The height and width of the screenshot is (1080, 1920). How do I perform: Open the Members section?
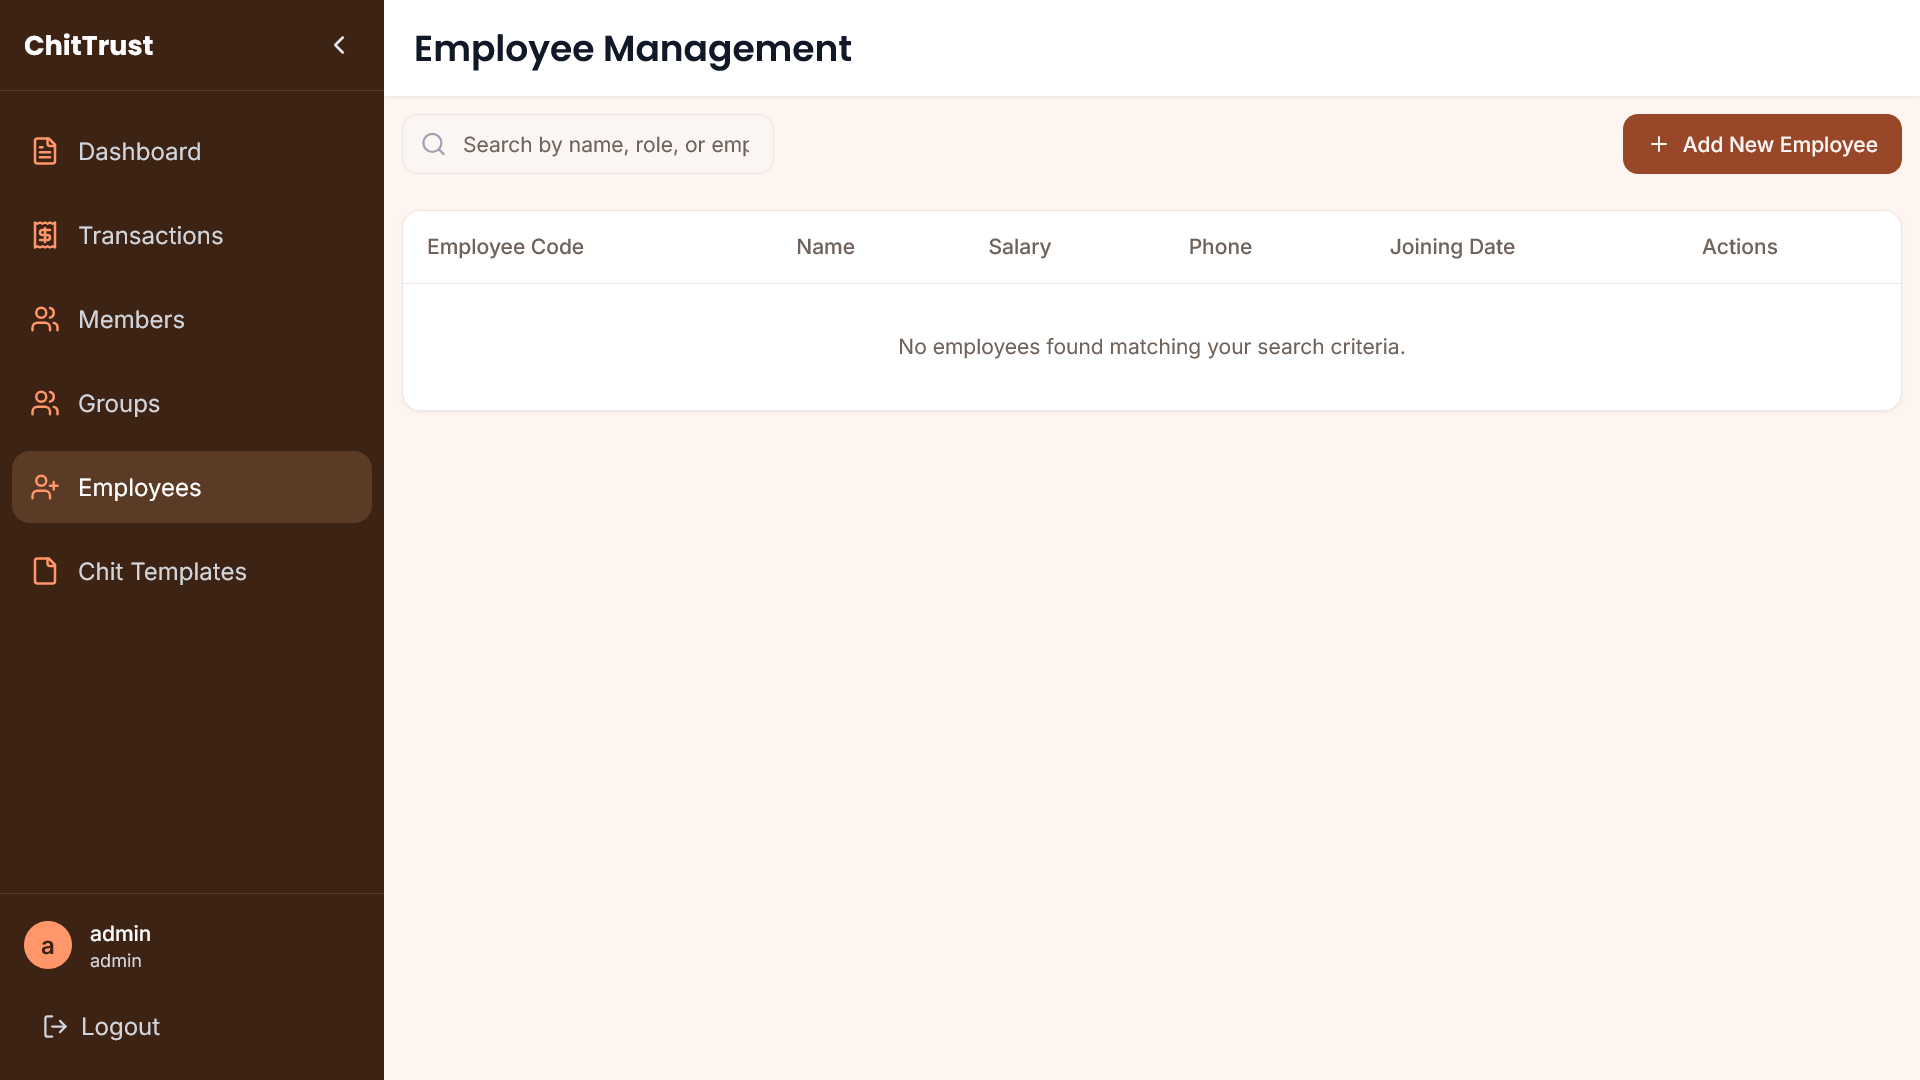point(192,319)
